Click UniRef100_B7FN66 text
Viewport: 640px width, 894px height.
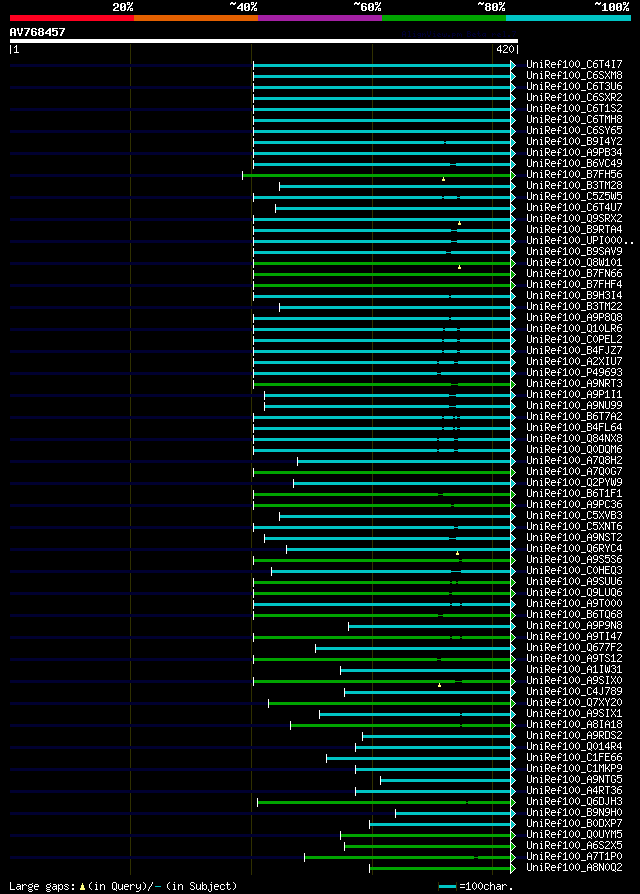(x=574, y=273)
